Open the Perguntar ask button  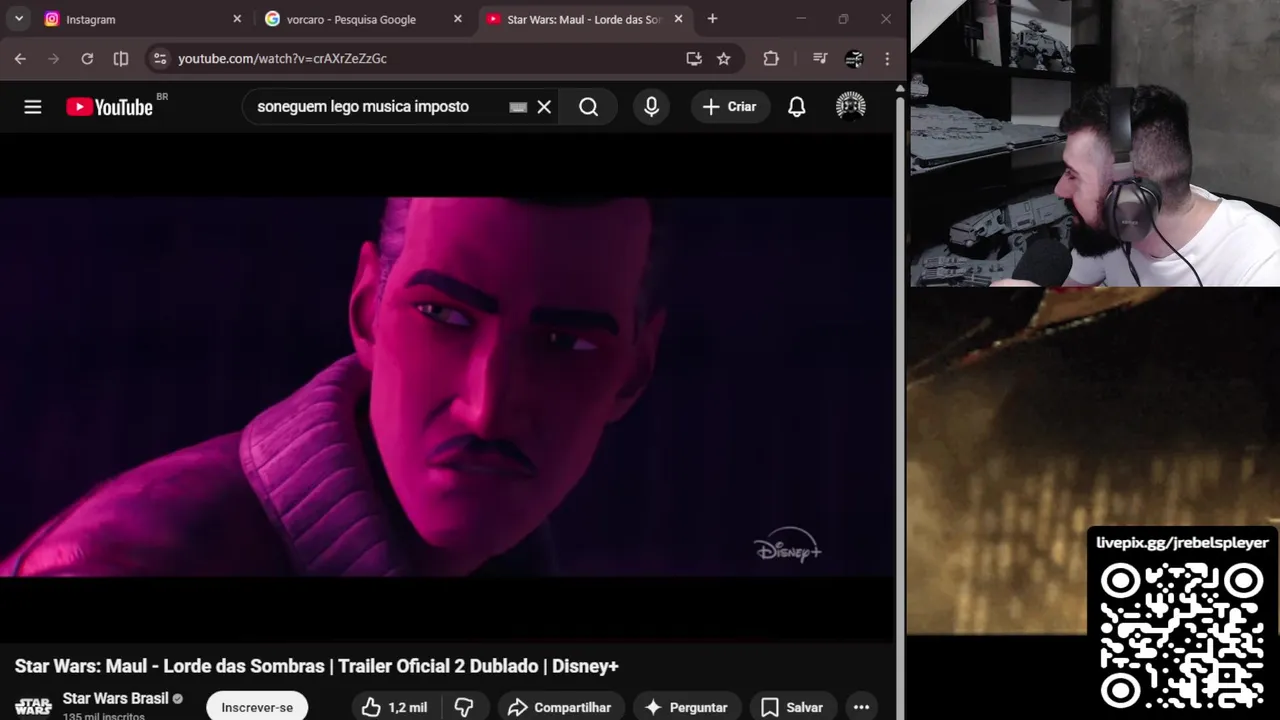coord(687,707)
